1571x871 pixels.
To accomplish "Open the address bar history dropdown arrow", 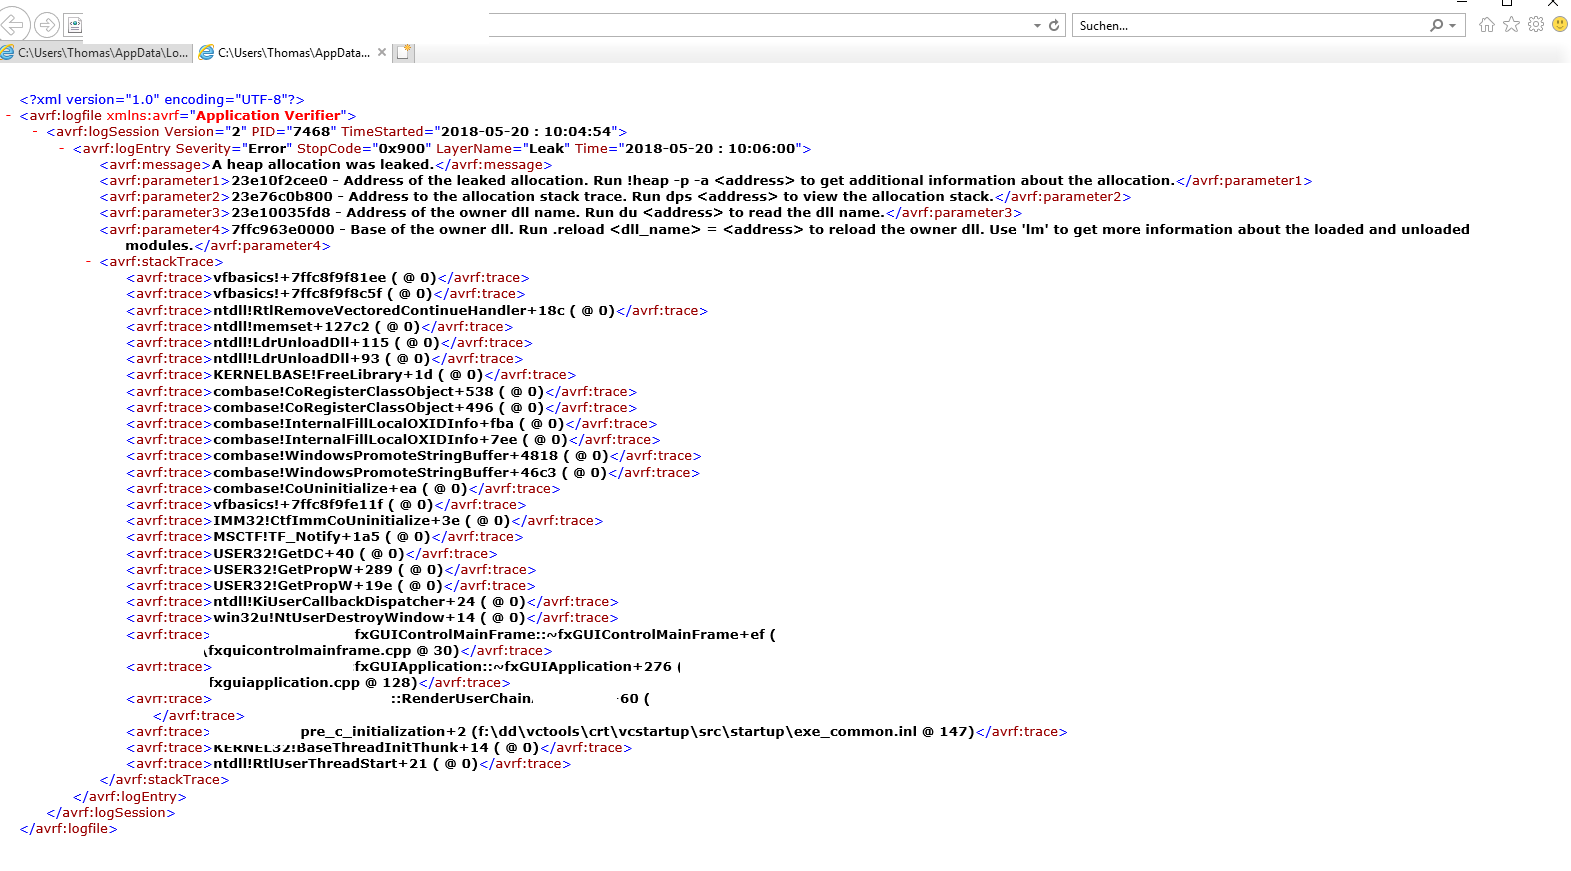I will pos(1037,26).
